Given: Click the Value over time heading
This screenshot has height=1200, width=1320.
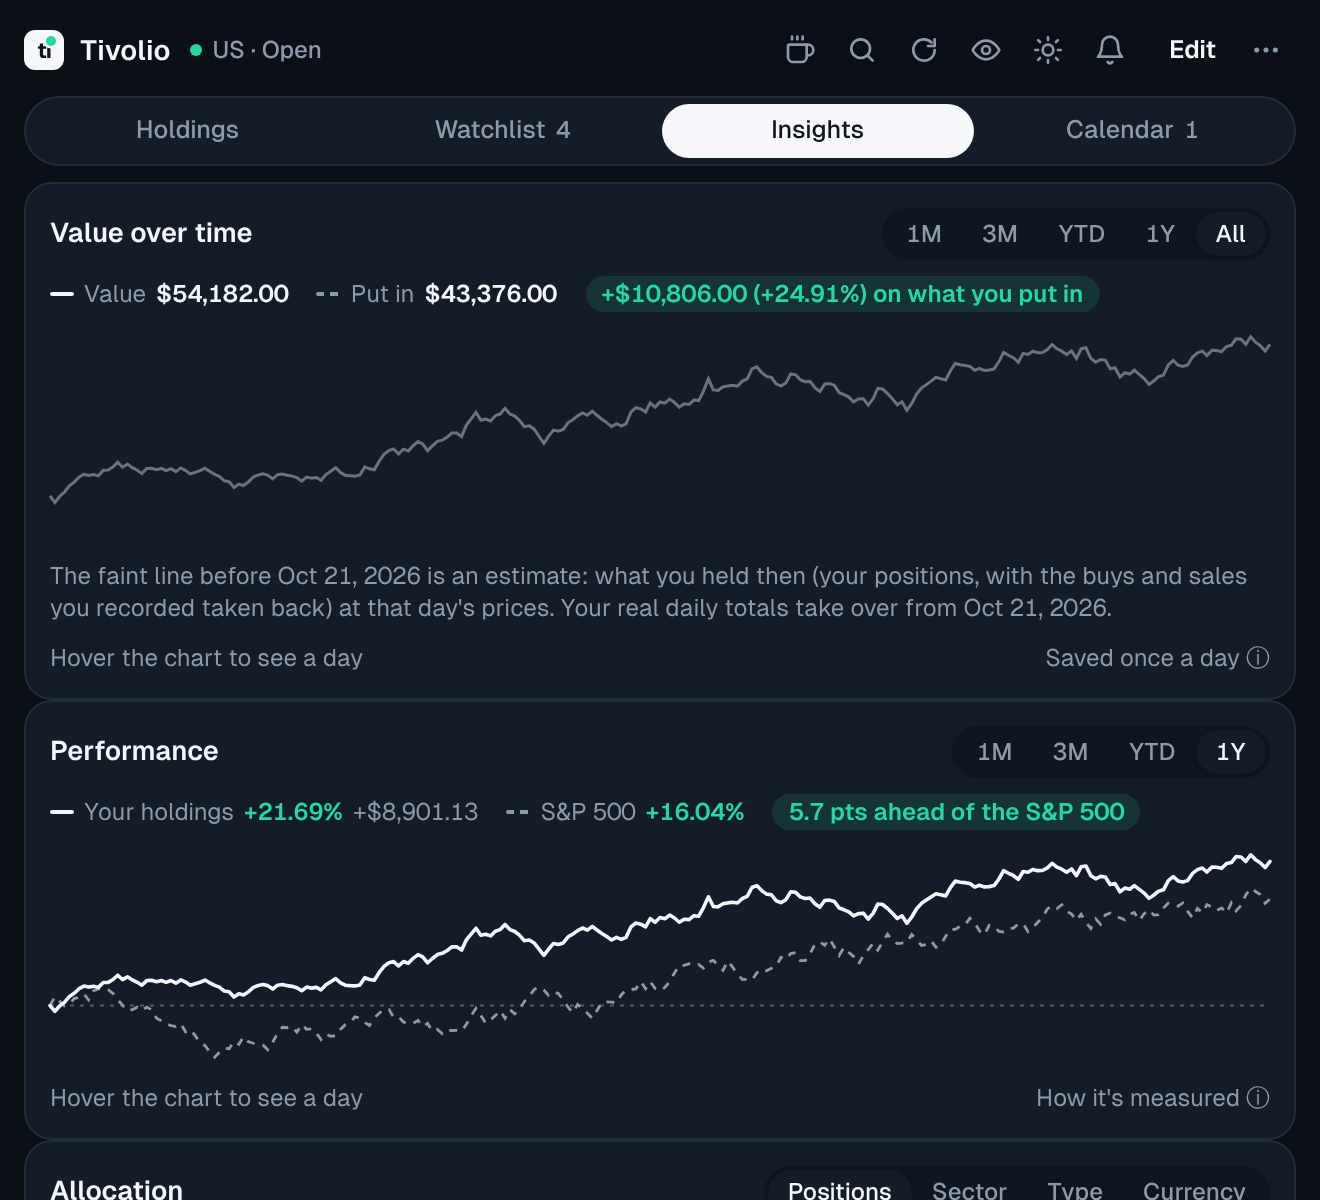Looking at the screenshot, I should tap(151, 233).
